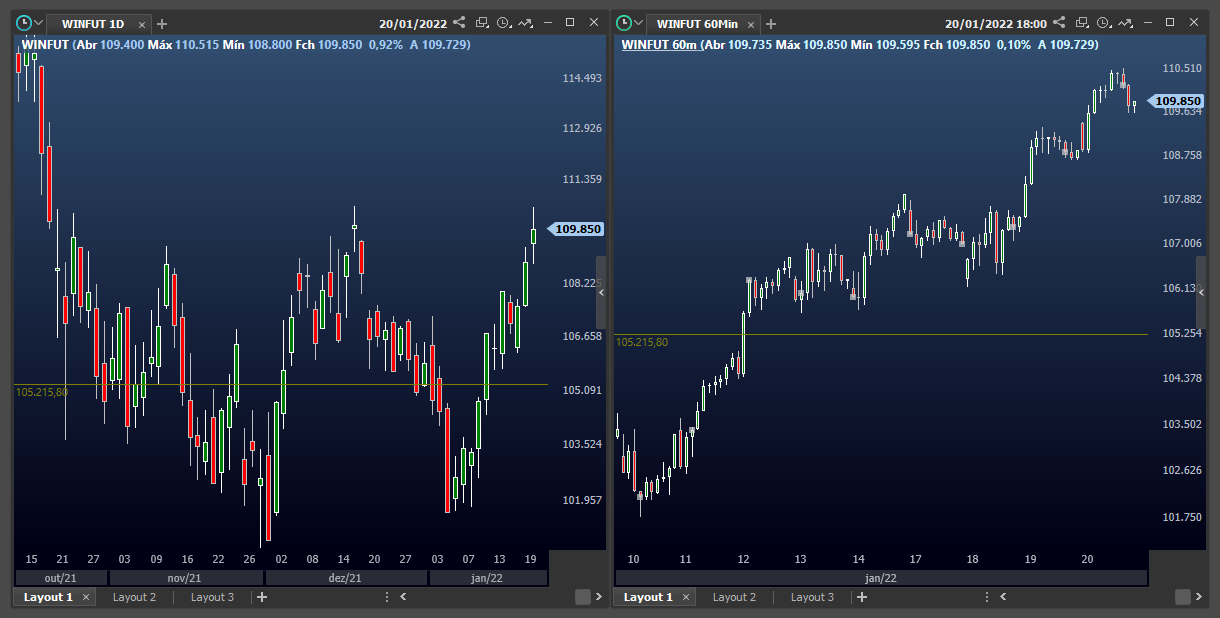Click the WINFUT 60m underlined title link

point(659,44)
